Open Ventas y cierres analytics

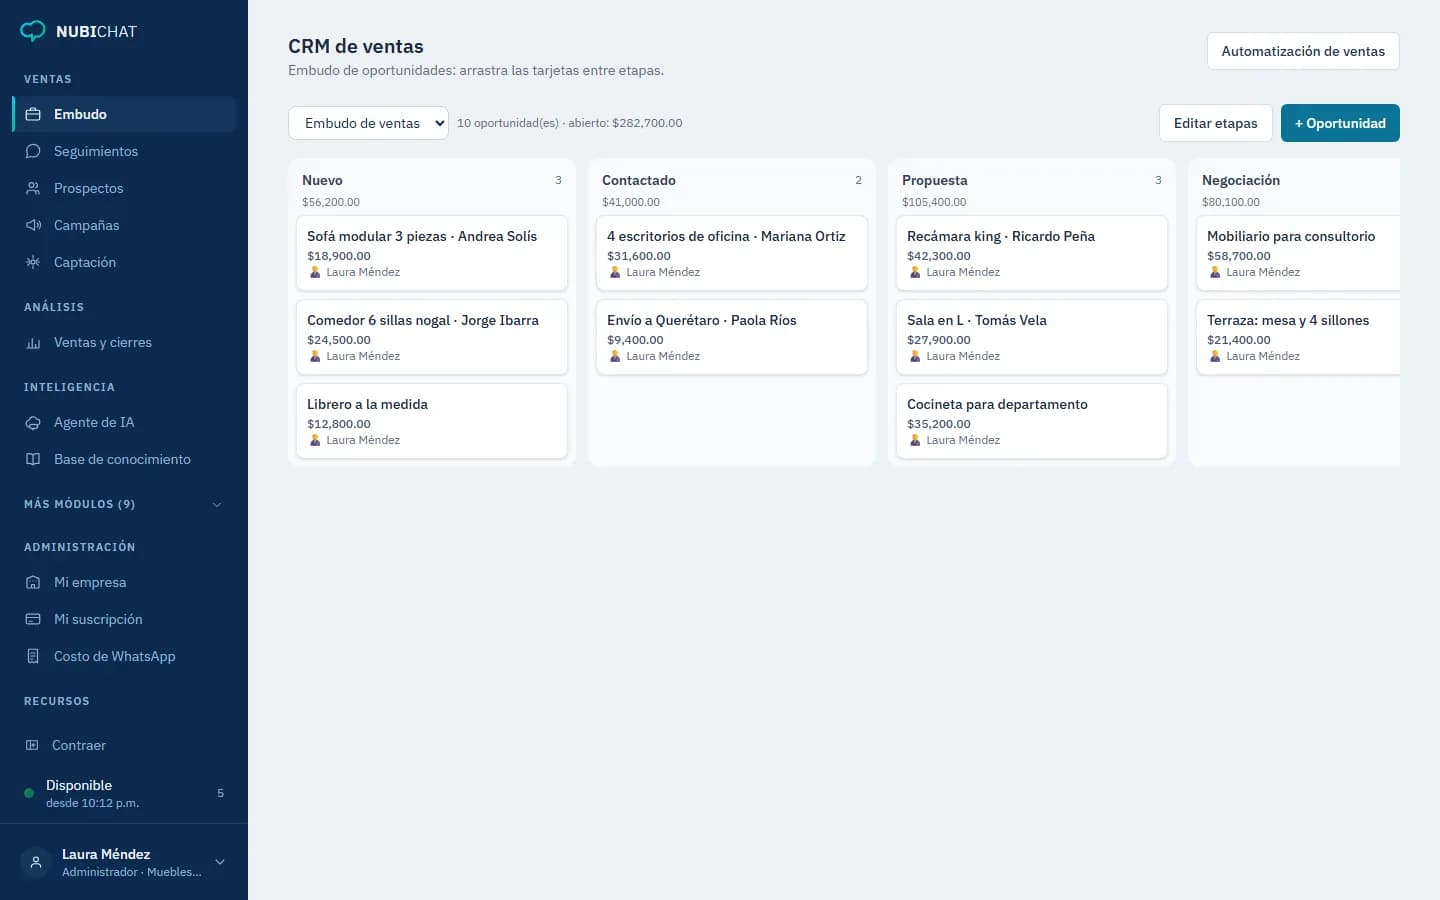click(x=124, y=342)
